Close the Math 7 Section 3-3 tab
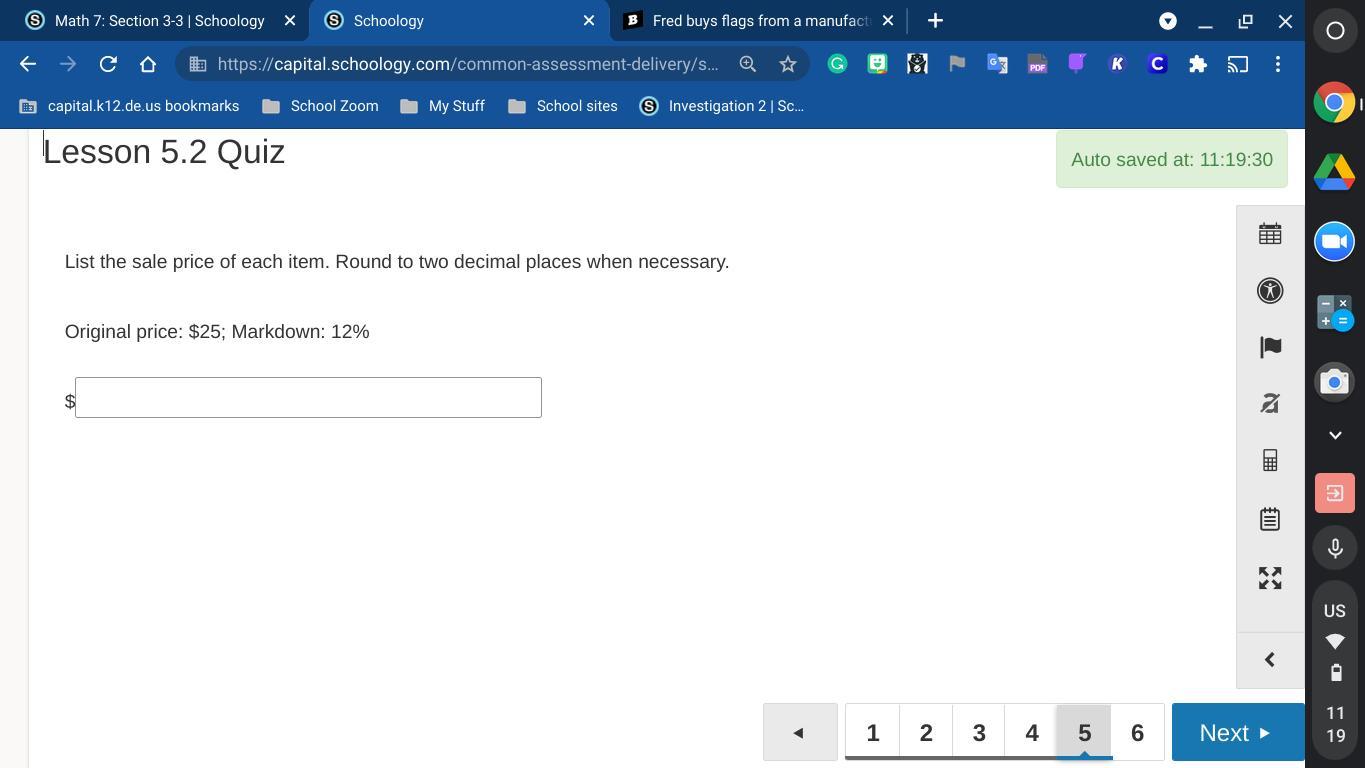 [290, 21]
